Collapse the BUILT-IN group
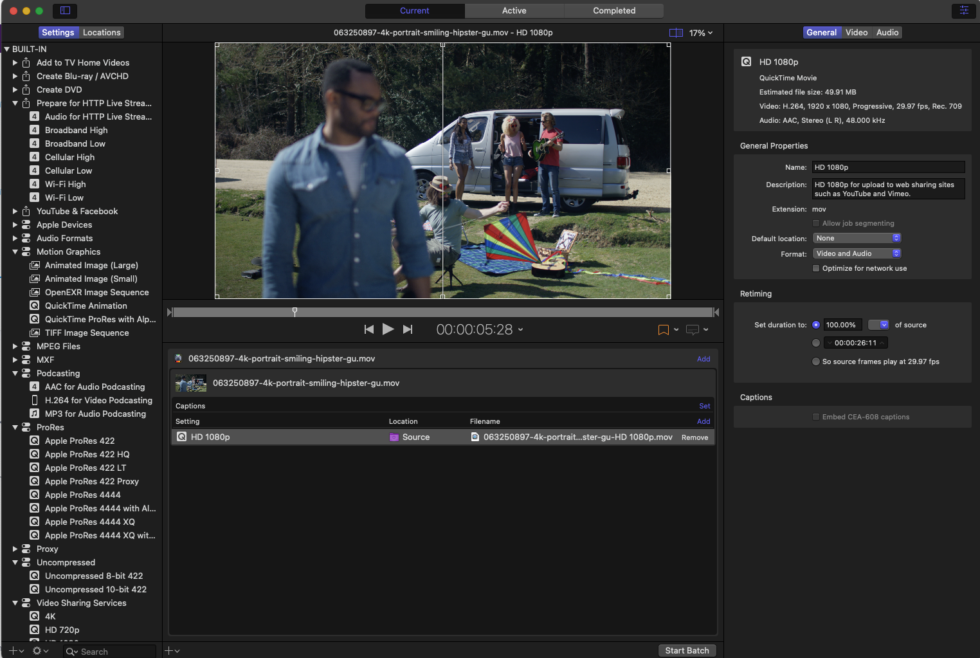Viewport: 980px width, 658px height. (x=7, y=49)
